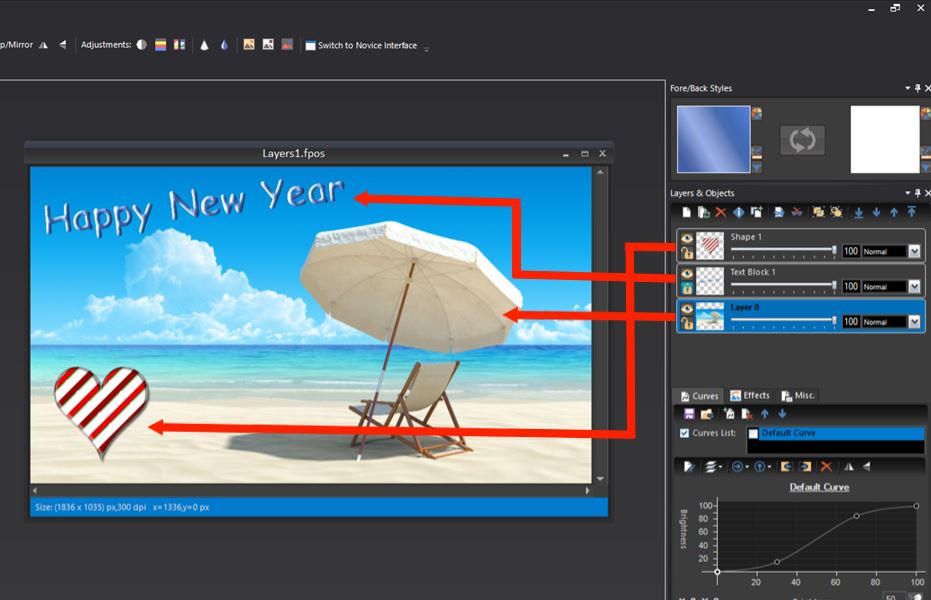Screen dimensions: 931x600
Task: Create a new layer in Layers & Objects
Action: tap(687, 212)
